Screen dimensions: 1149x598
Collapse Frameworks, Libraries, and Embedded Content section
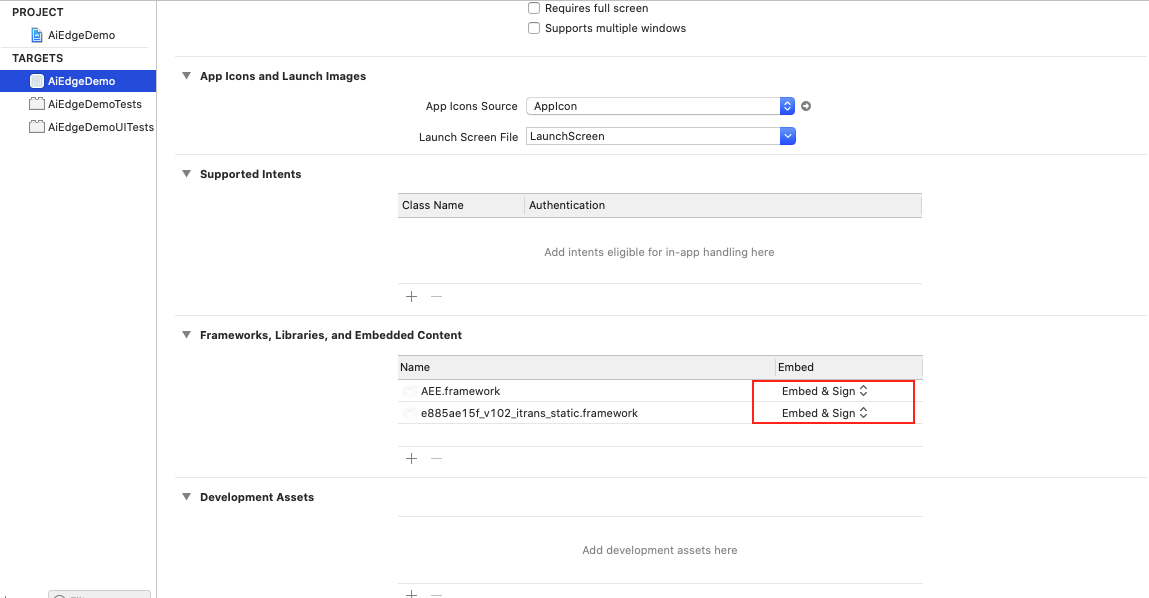[x=186, y=335]
